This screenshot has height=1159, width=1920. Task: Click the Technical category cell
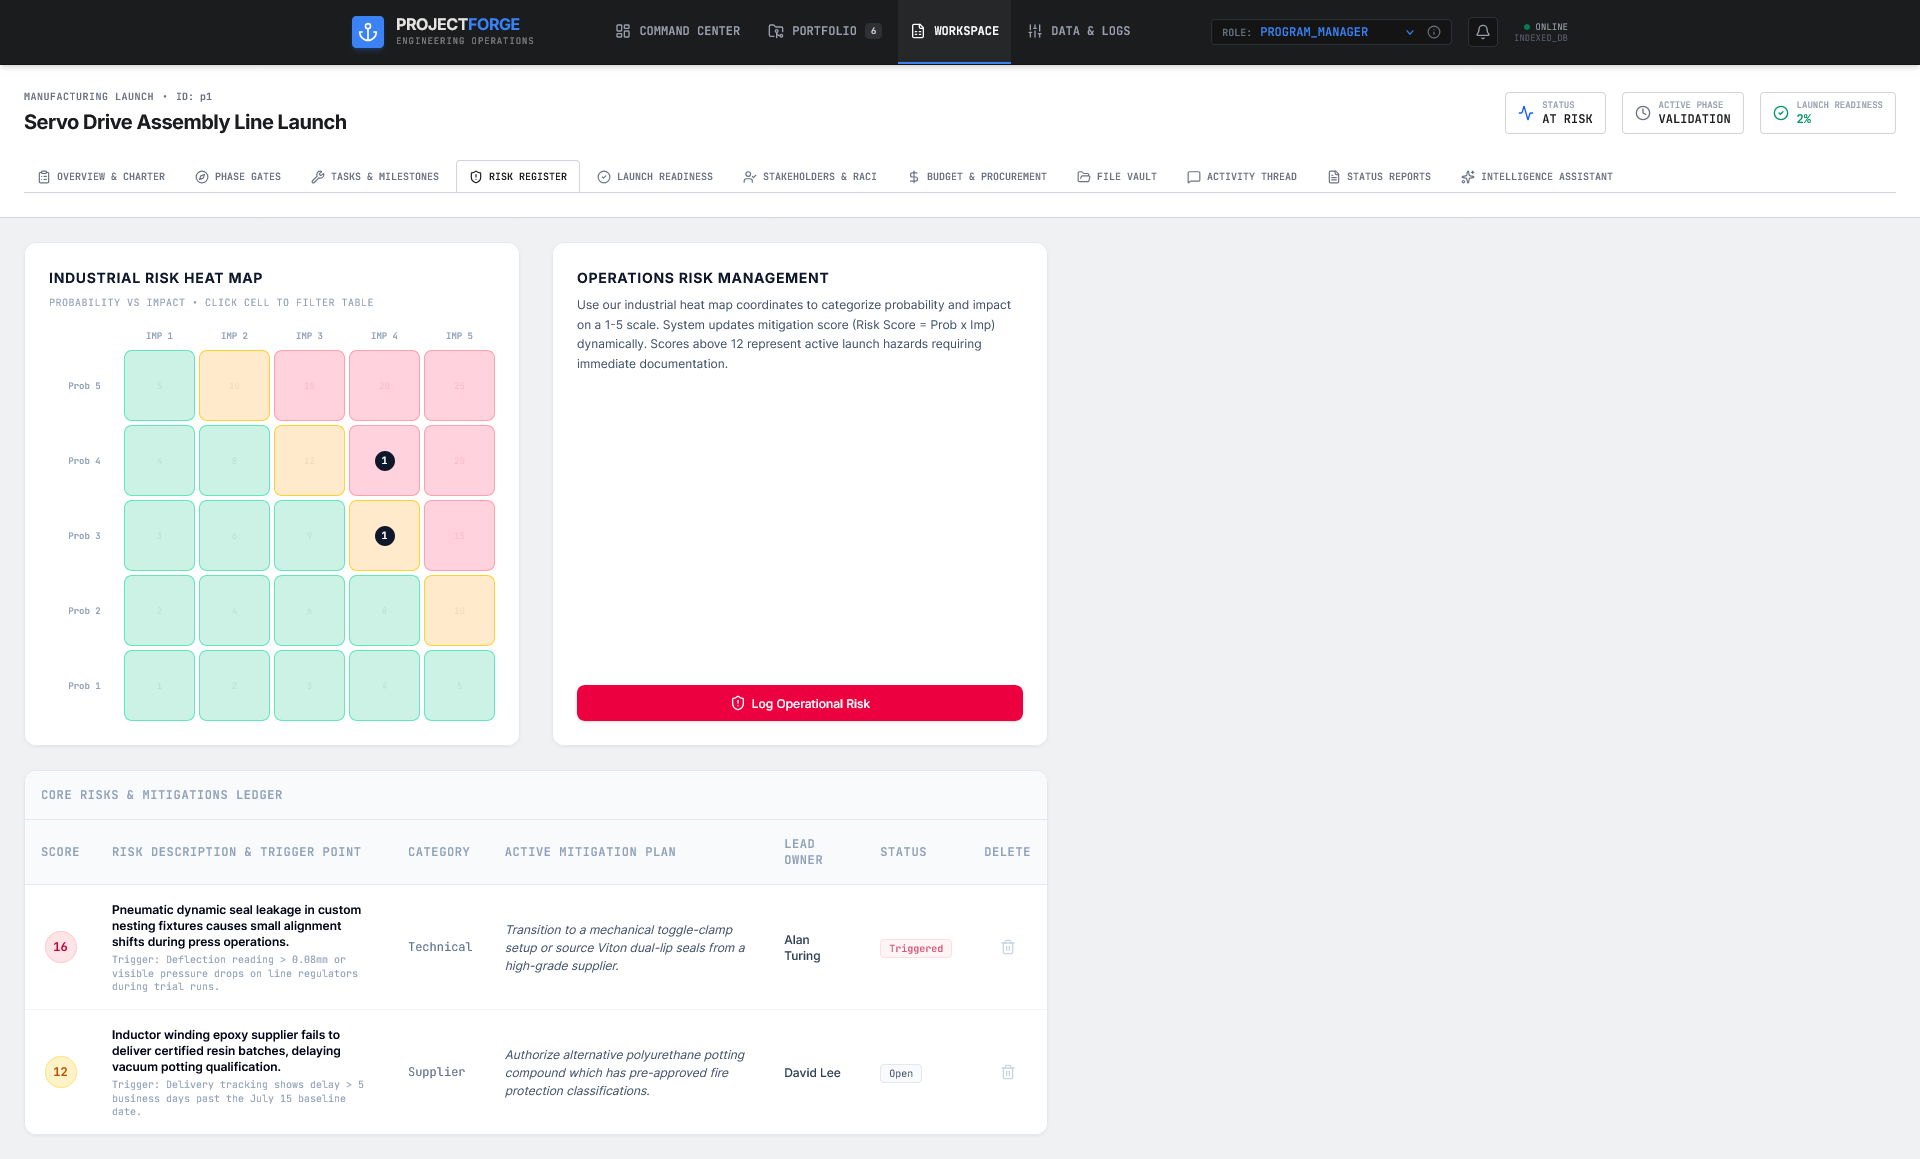440,947
